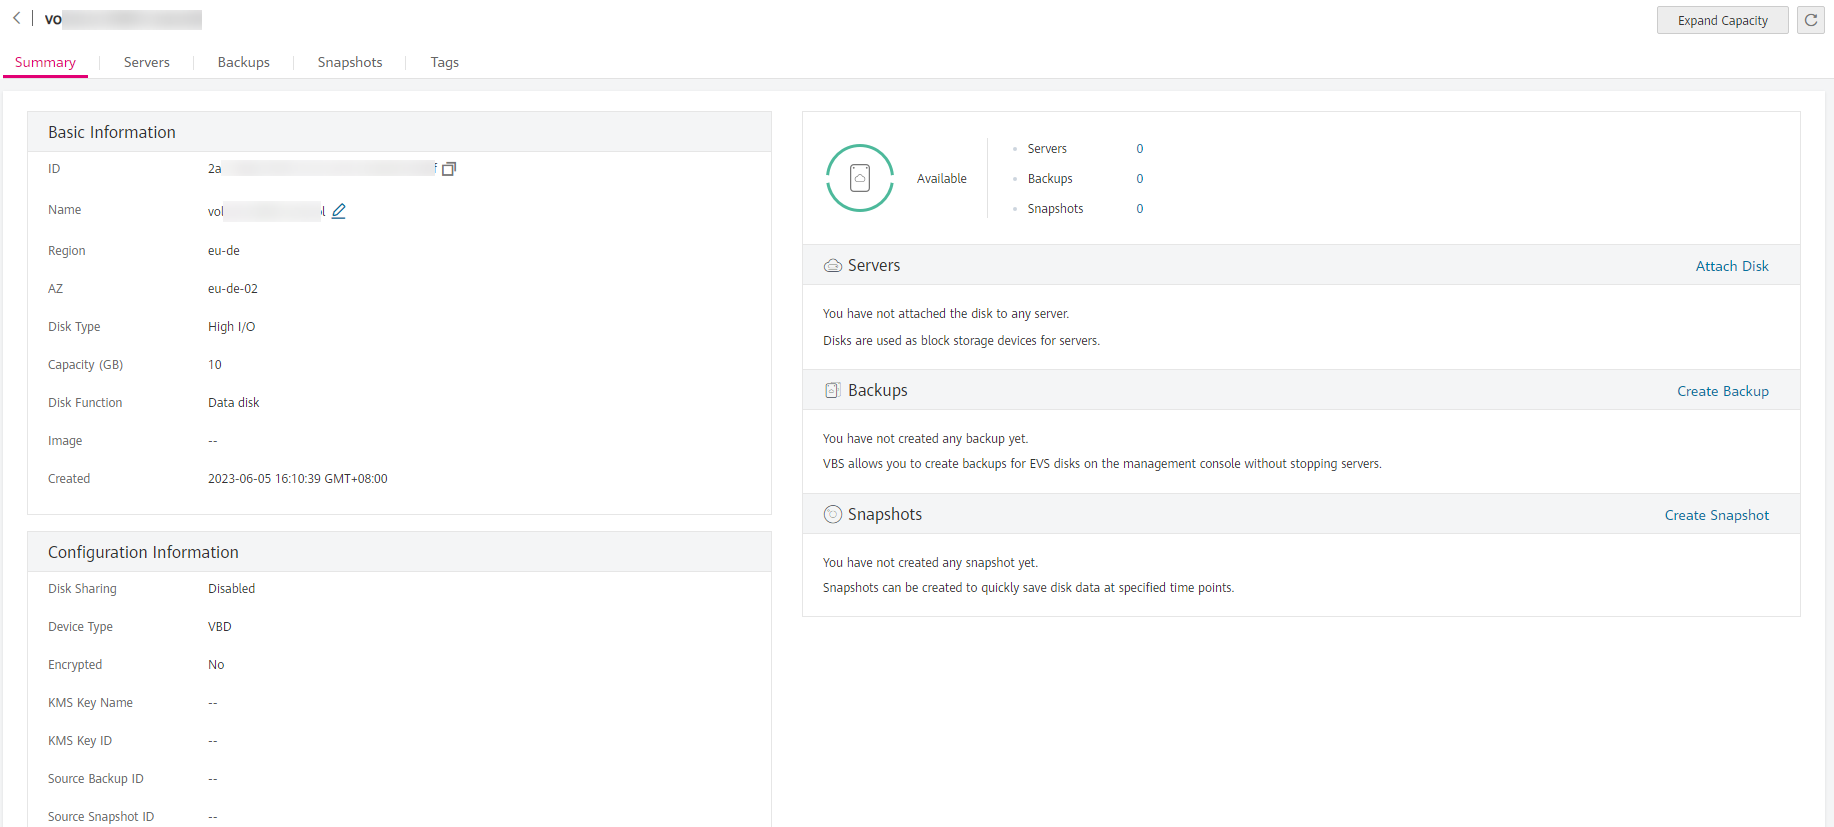Copy the disk ID with copy icon

(x=449, y=169)
